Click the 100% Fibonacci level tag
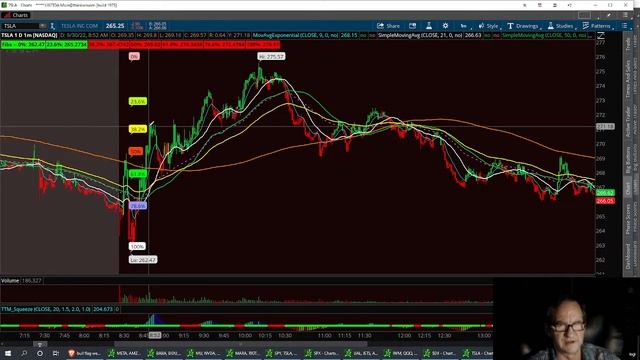This screenshot has height=360, width=640. coord(137,247)
